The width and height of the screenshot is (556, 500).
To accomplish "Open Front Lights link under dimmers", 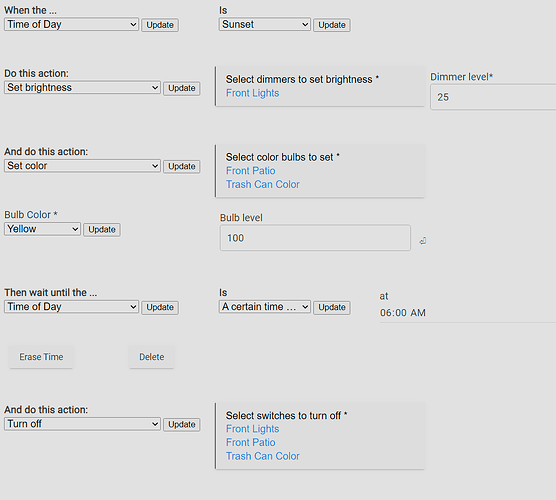I will (252, 93).
